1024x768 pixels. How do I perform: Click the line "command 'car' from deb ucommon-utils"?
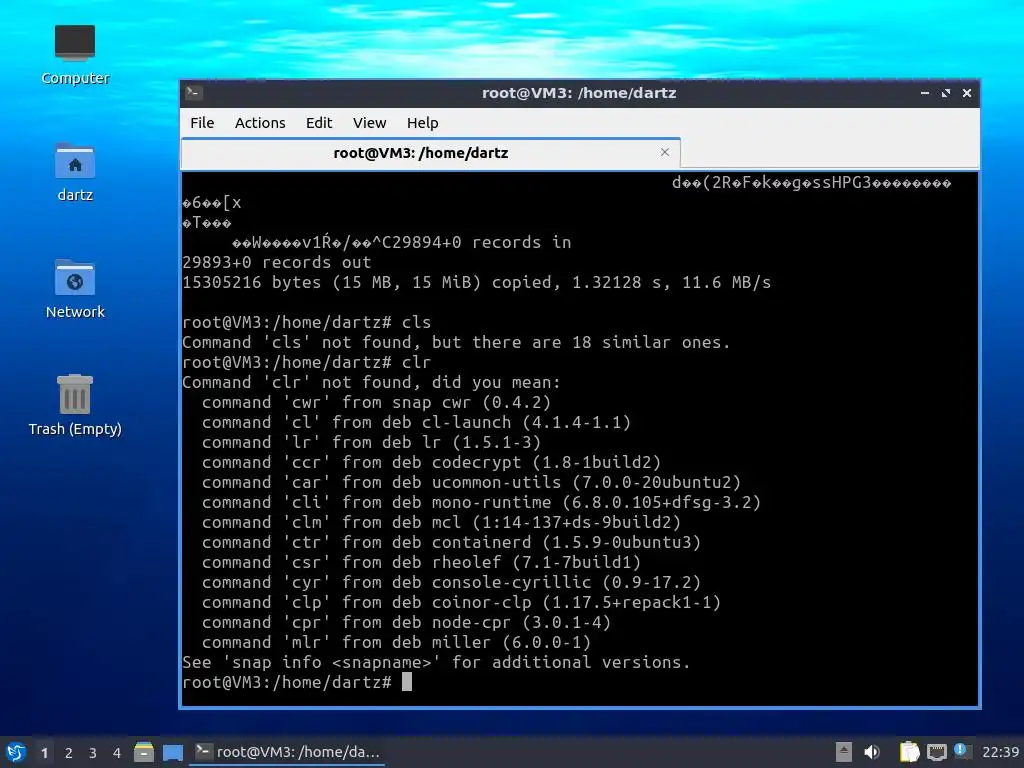(471, 483)
